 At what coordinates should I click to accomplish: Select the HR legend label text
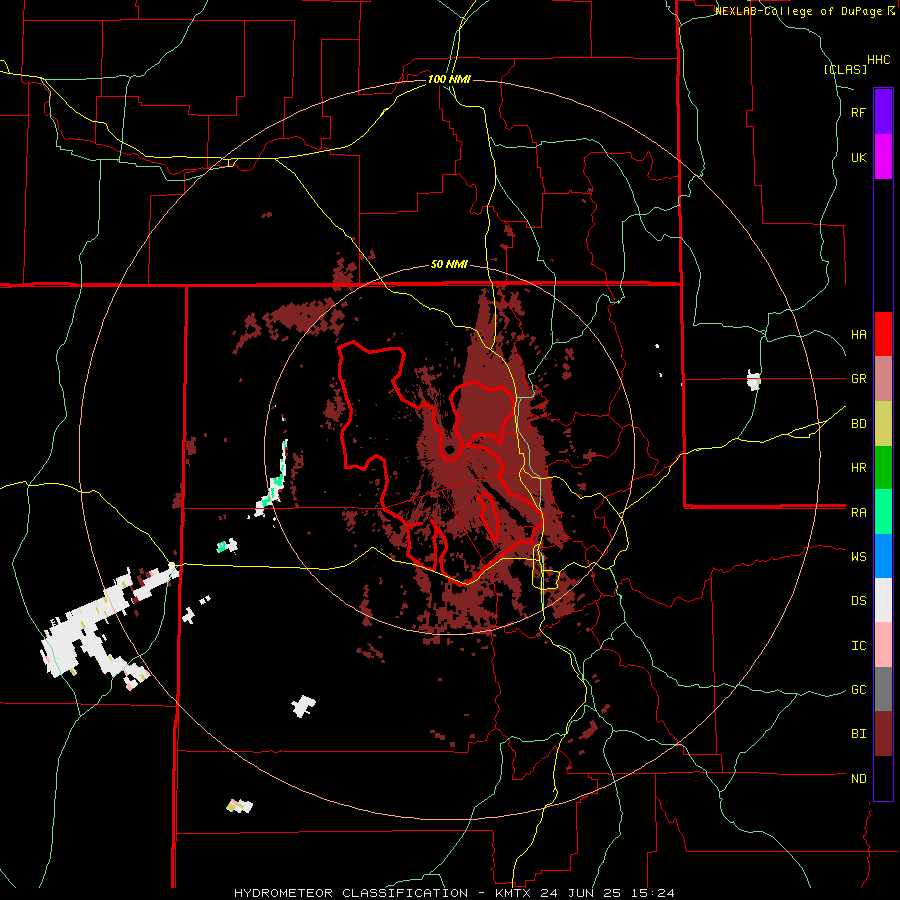858,468
